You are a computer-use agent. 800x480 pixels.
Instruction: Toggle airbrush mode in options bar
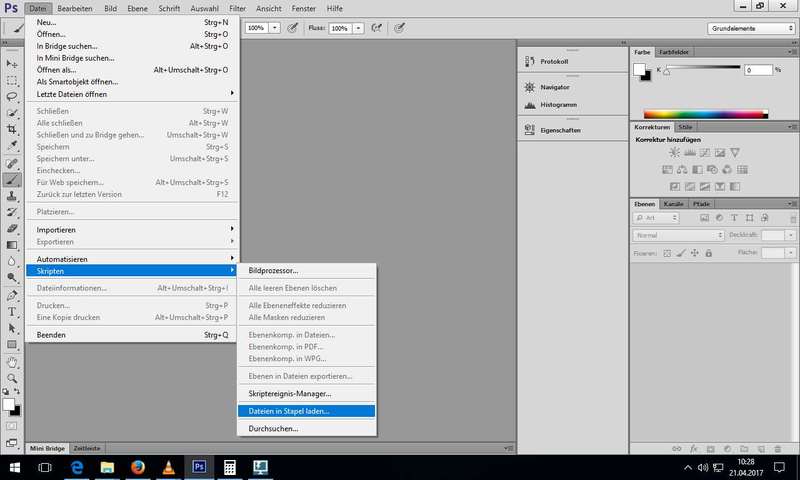click(x=377, y=28)
